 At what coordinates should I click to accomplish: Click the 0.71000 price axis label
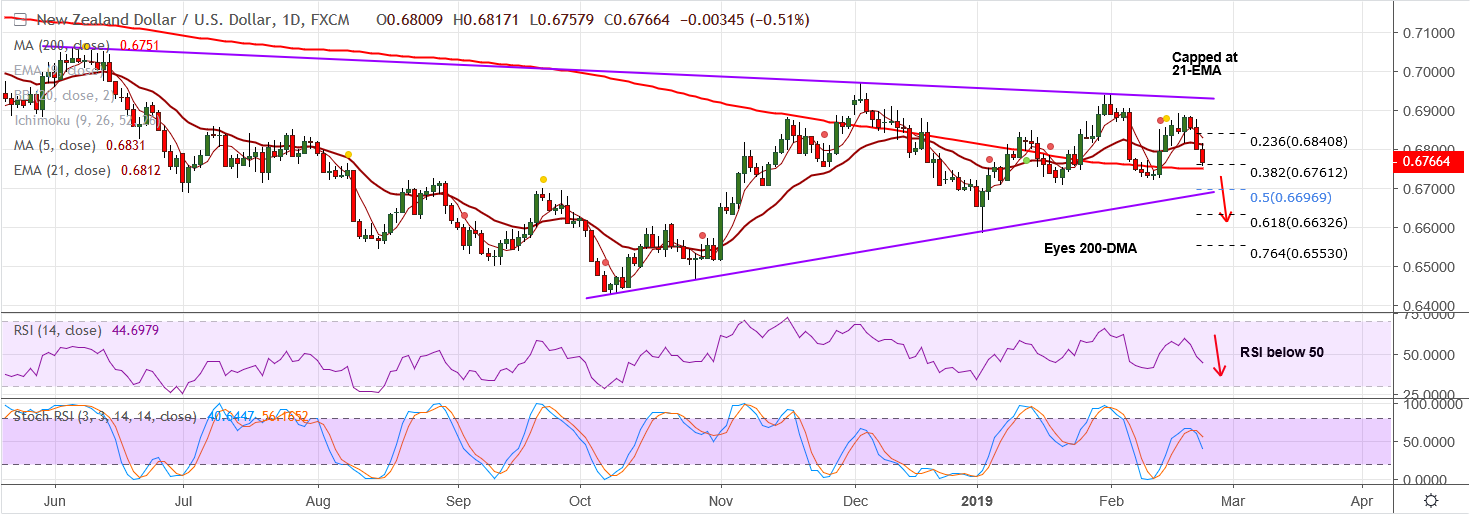tap(1430, 33)
